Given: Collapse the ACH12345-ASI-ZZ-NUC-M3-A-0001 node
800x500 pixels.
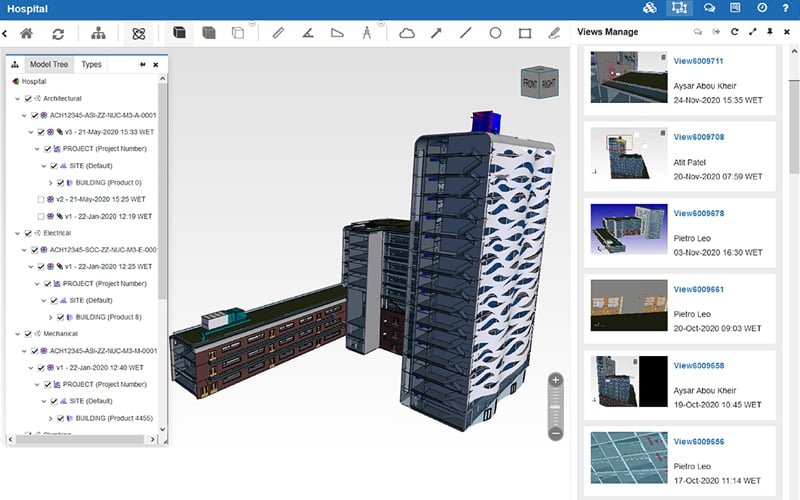Looking at the screenshot, I should (x=24, y=115).
